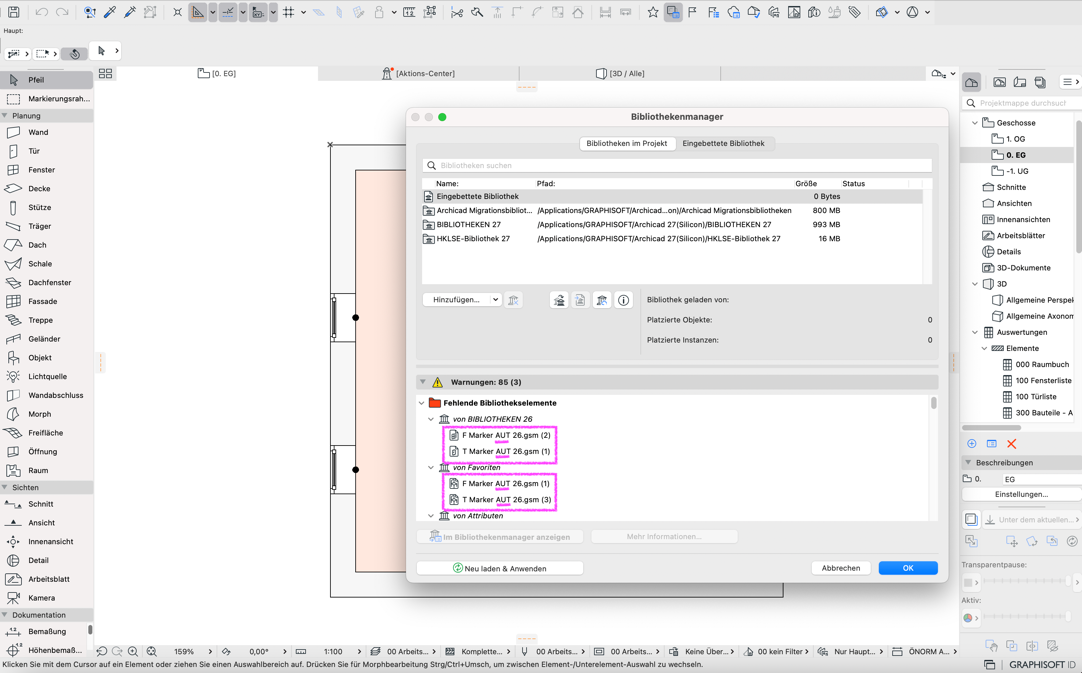Select the Treppe tool
Viewport: 1082px width, 673px height.
click(47, 320)
